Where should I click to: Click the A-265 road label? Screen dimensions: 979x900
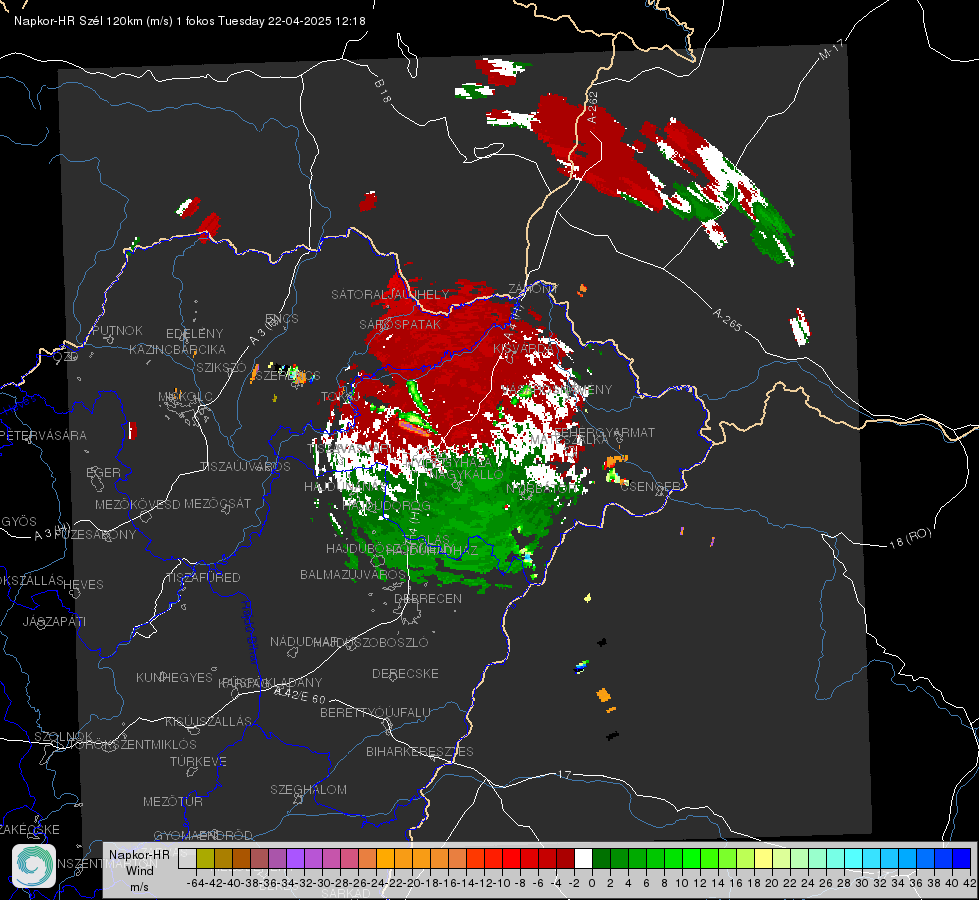click(727, 320)
